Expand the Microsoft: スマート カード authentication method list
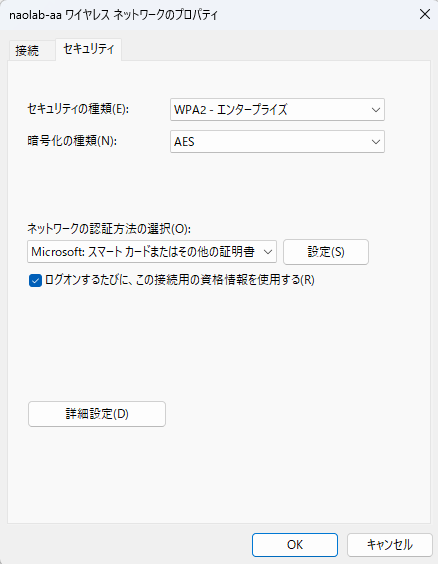438x564 pixels. pos(152,252)
